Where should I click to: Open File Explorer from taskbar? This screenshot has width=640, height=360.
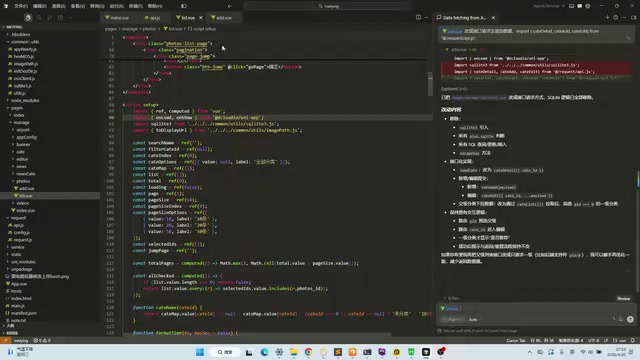pyautogui.click(x=294, y=352)
